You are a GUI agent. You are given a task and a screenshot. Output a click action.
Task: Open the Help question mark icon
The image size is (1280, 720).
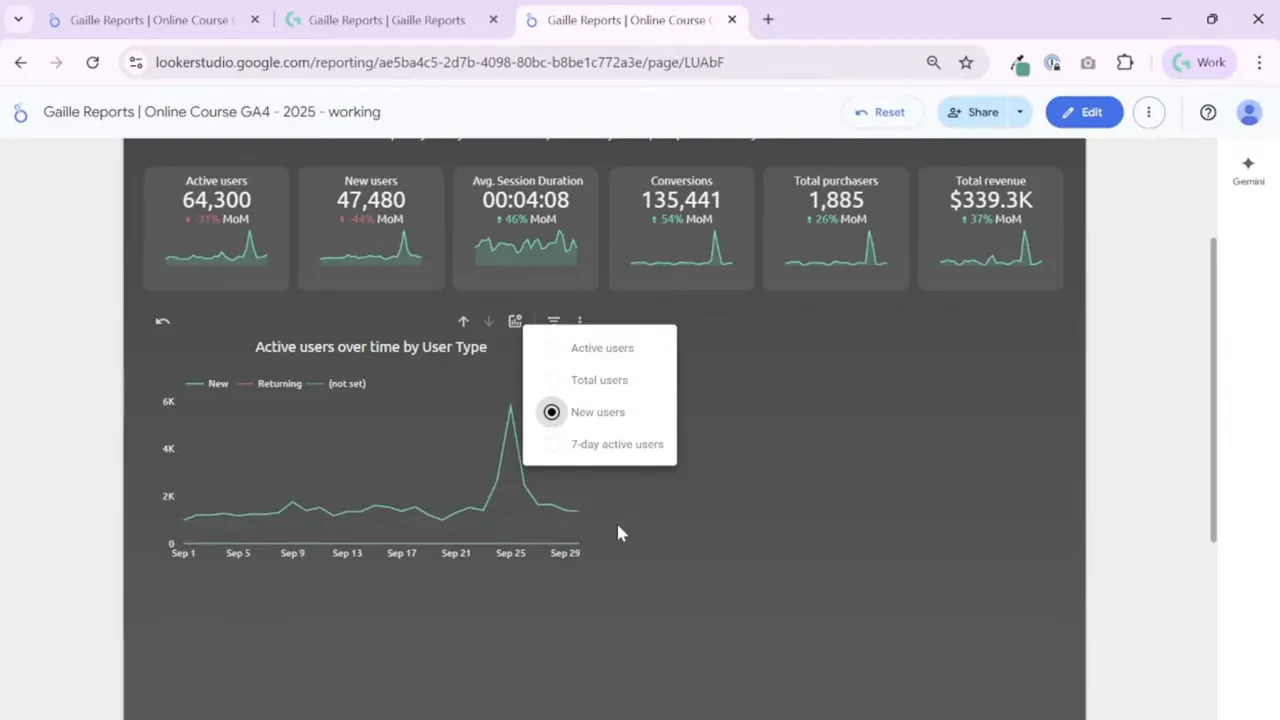click(1208, 112)
